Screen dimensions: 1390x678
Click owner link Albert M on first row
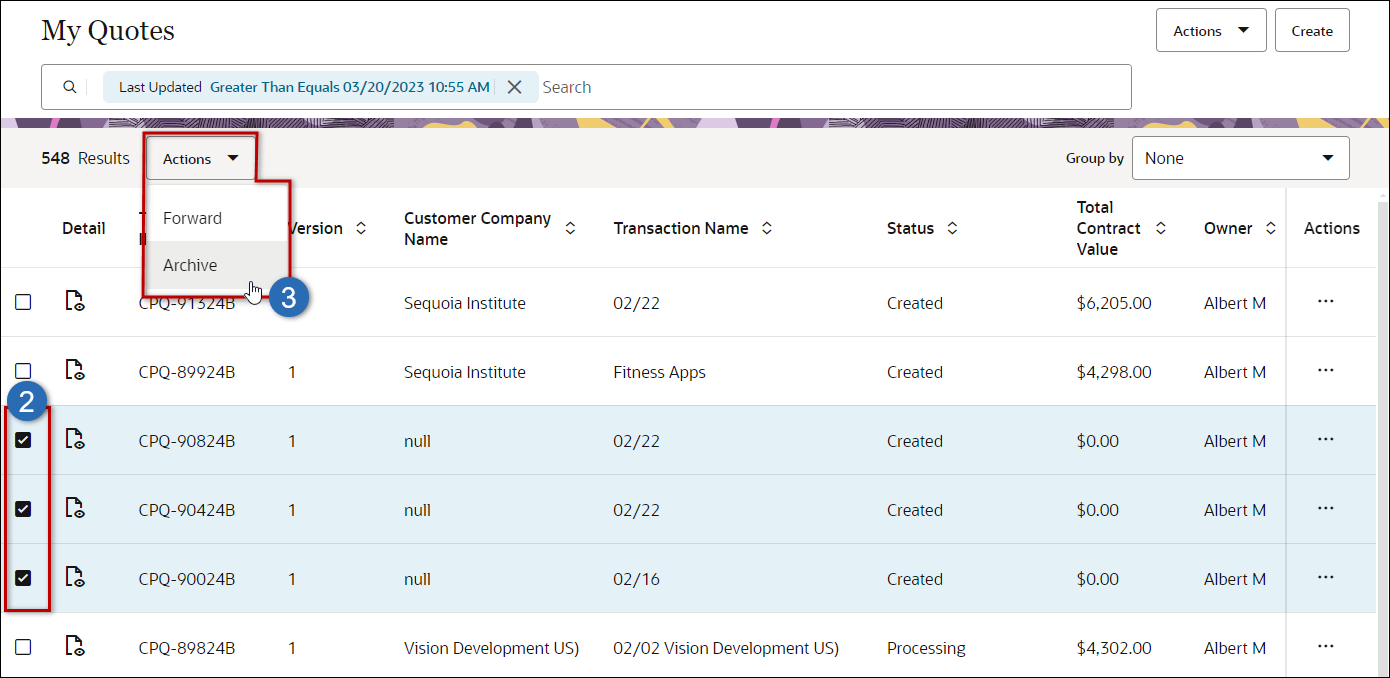[x=1234, y=302]
